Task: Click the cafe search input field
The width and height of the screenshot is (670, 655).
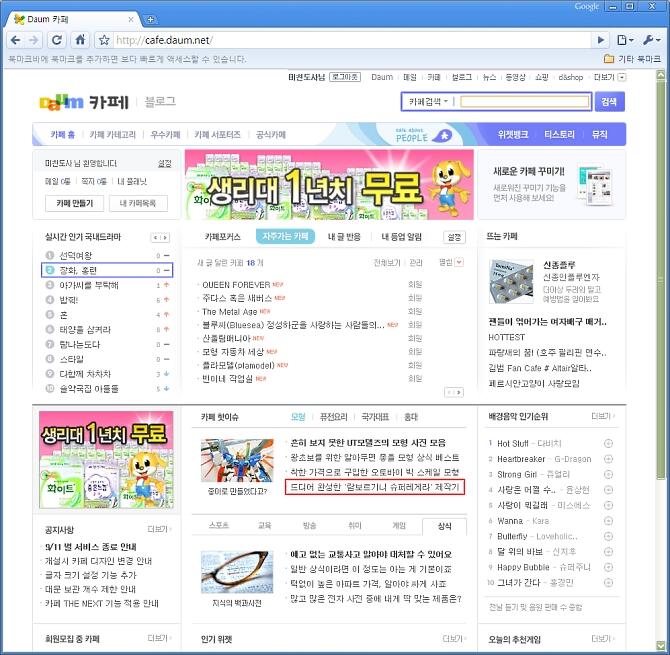Action: 524,102
